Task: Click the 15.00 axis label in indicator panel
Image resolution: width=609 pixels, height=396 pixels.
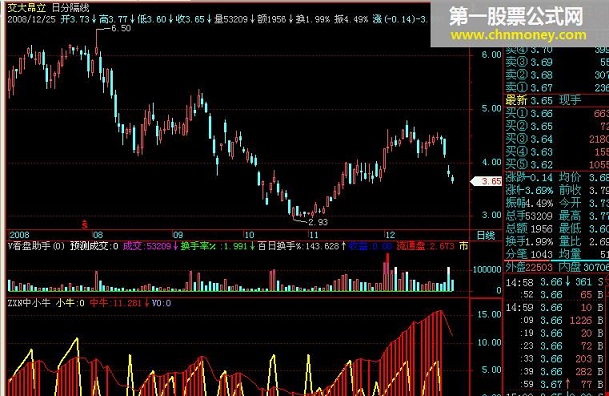Action: coord(489,314)
